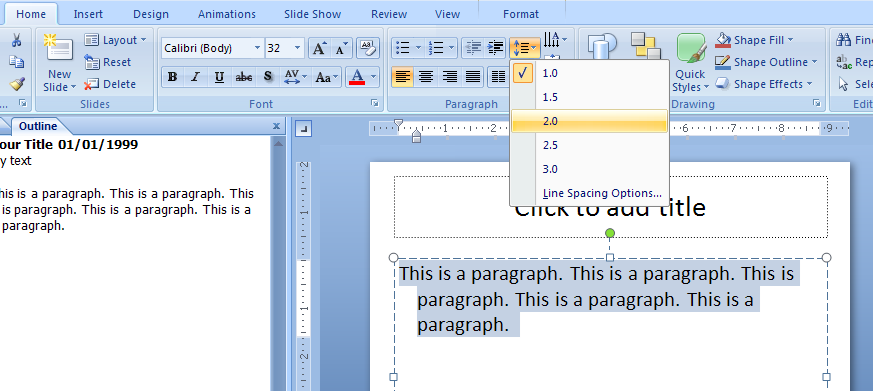Click the Line Spacing ribbon button
This screenshot has height=391, width=873.
coord(524,48)
